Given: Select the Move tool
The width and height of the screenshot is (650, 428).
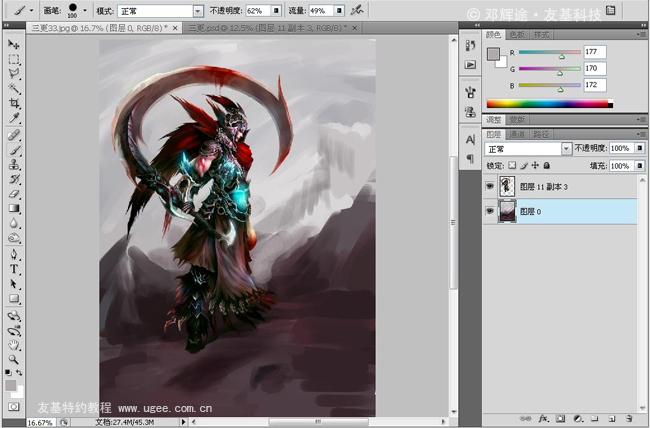Looking at the screenshot, I should [x=14, y=44].
